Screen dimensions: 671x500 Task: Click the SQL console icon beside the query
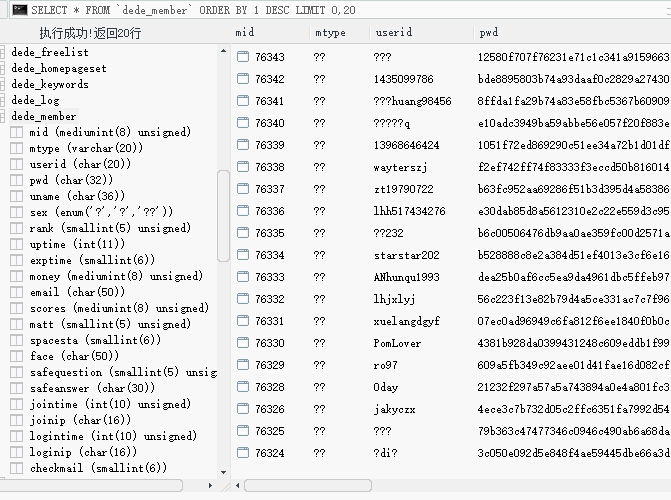click(x=20, y=10)
